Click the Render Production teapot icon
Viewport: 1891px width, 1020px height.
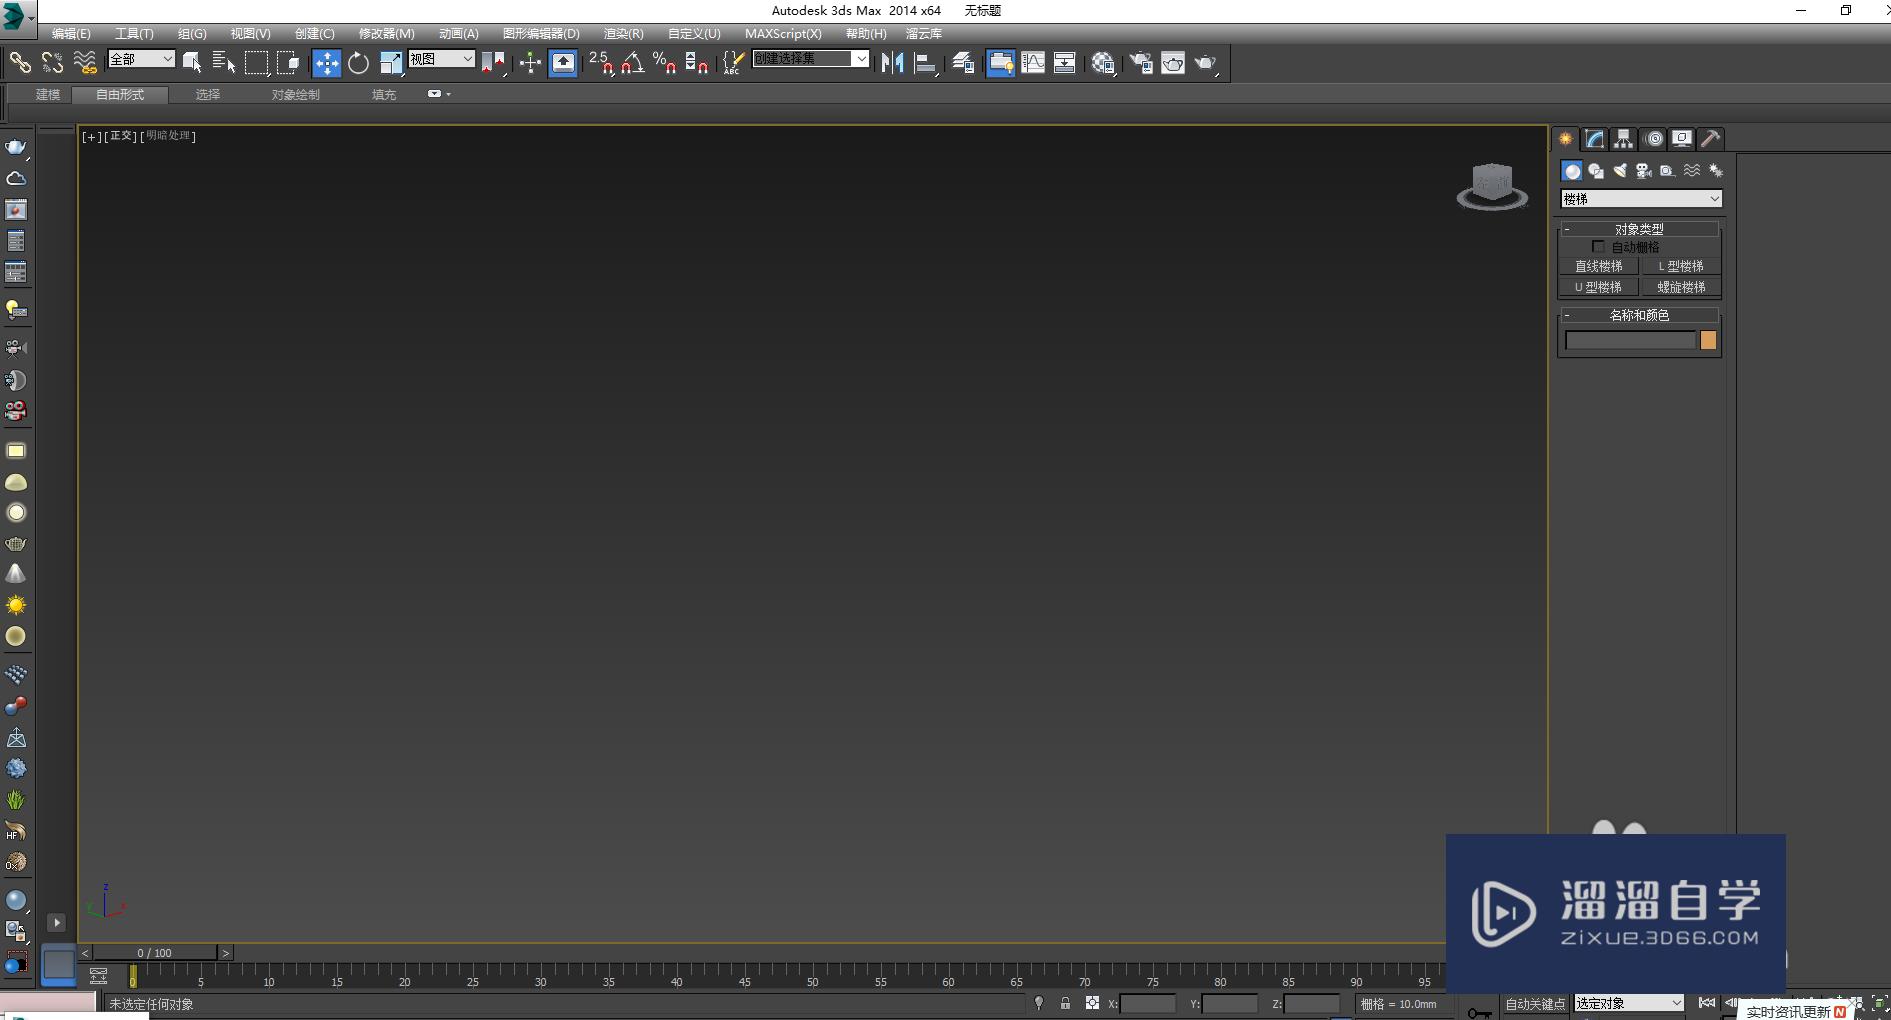(1206, 63)
